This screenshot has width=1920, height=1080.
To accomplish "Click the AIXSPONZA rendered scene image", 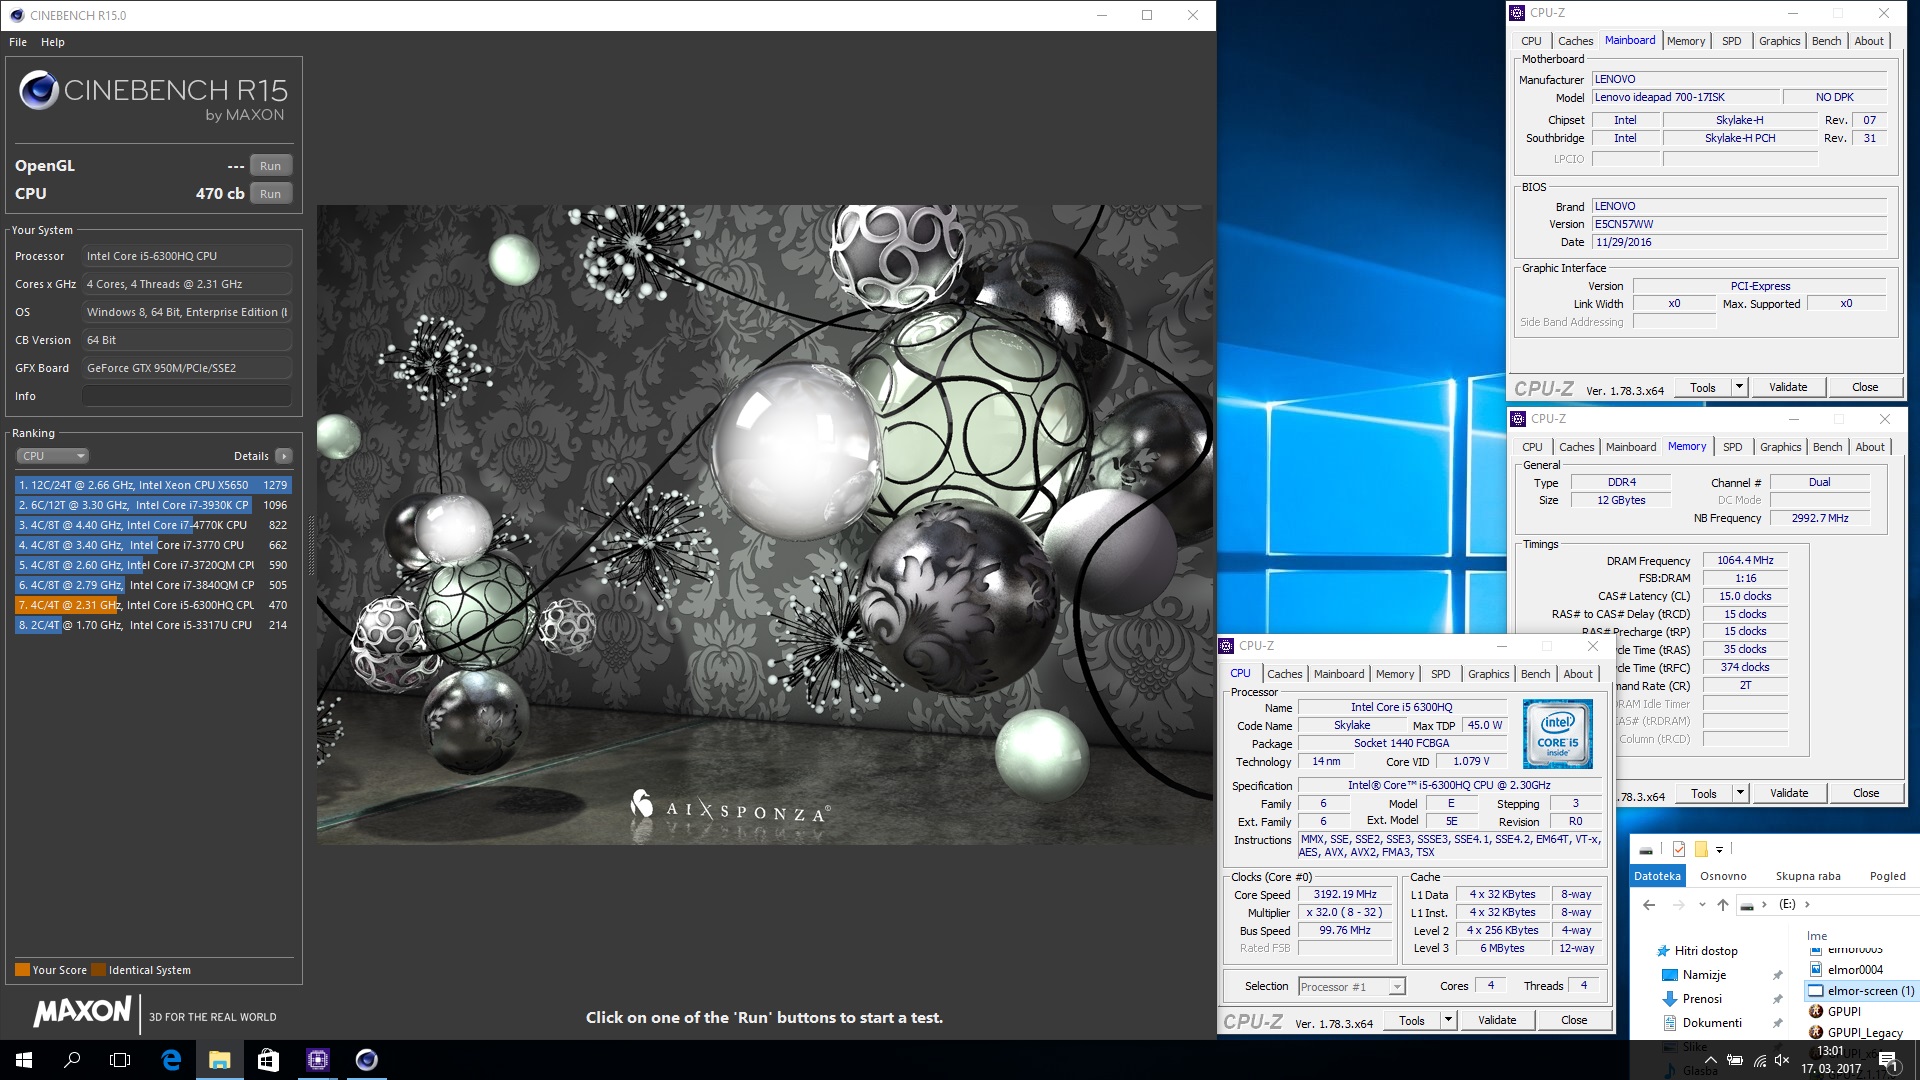I will click(765, 525).
